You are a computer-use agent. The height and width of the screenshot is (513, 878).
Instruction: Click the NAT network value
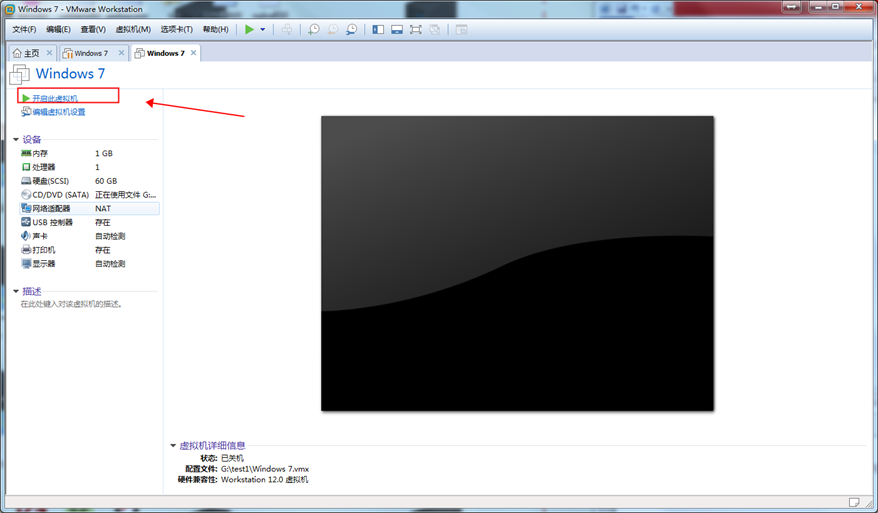coord(103,208)
